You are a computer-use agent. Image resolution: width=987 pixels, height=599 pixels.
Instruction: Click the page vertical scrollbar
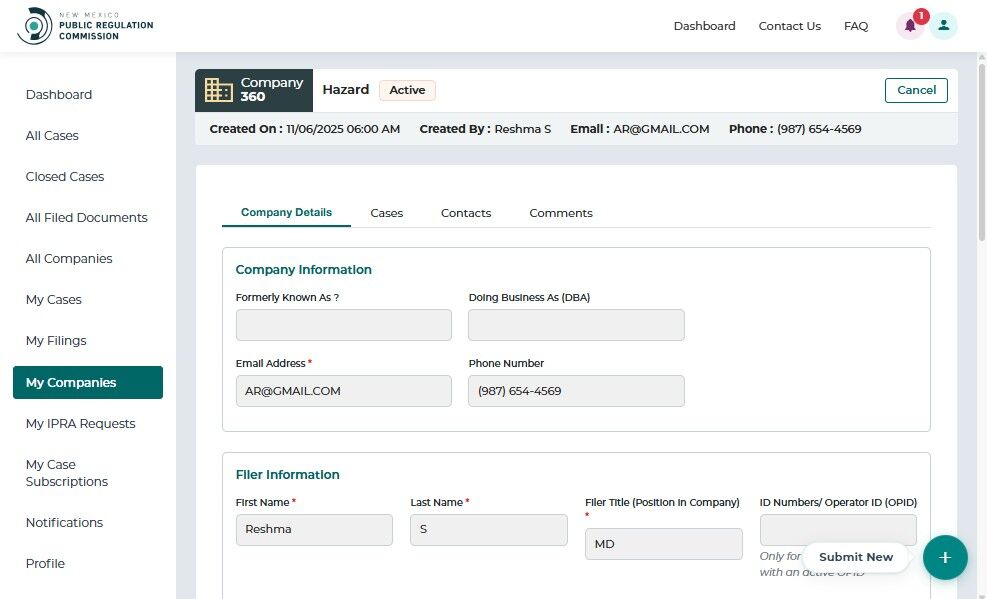pyautogui.click(x=981, y=150)
